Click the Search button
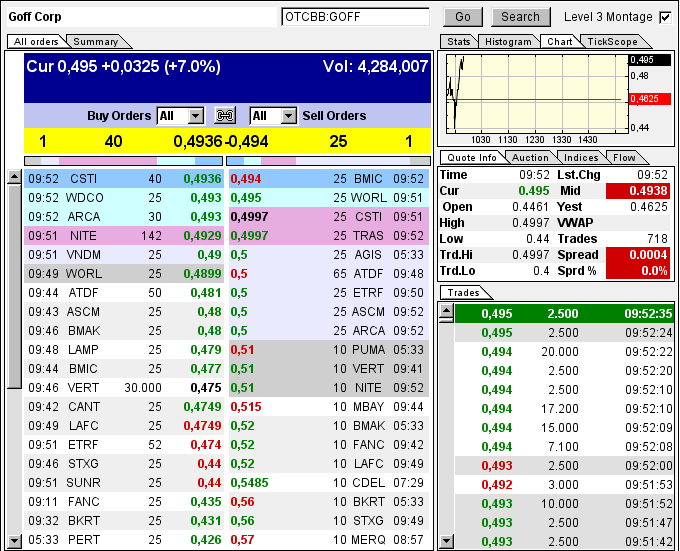680x551 pixels. 520,17
